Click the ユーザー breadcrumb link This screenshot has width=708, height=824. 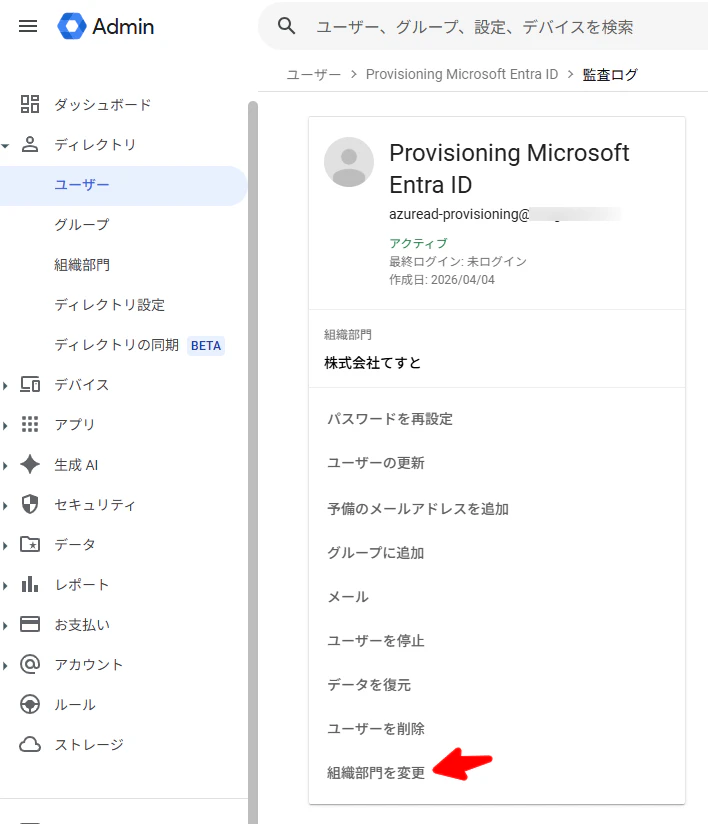[x=314, y=75]
